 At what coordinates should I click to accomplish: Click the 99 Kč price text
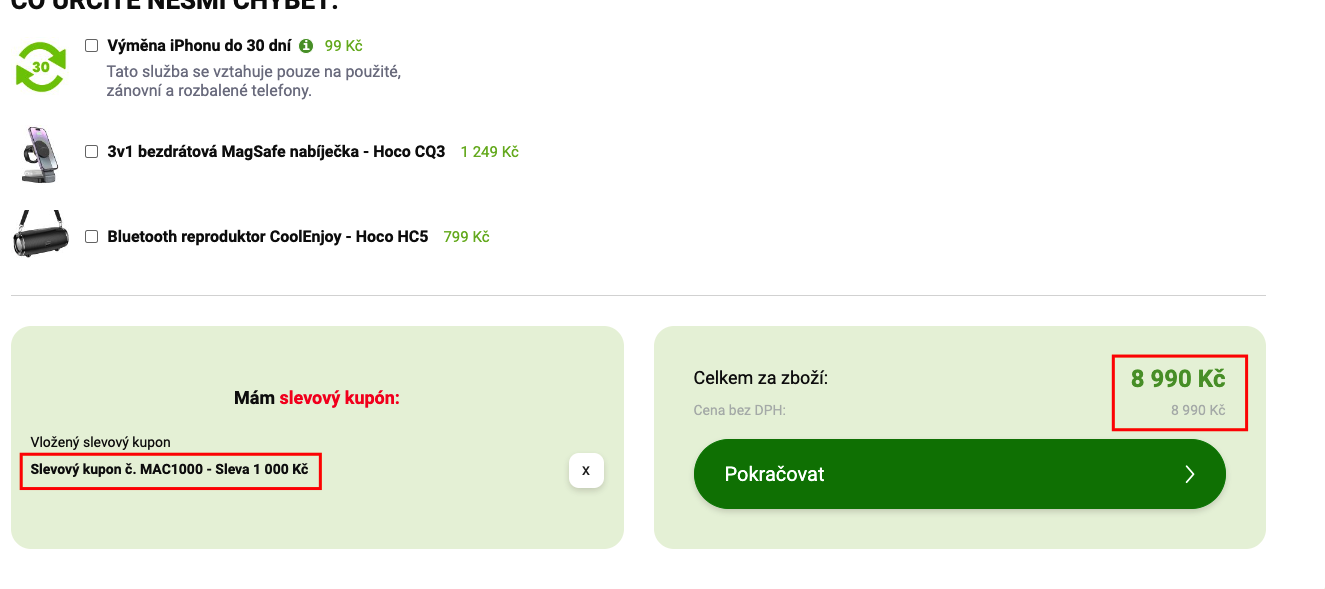click(343, 46)
